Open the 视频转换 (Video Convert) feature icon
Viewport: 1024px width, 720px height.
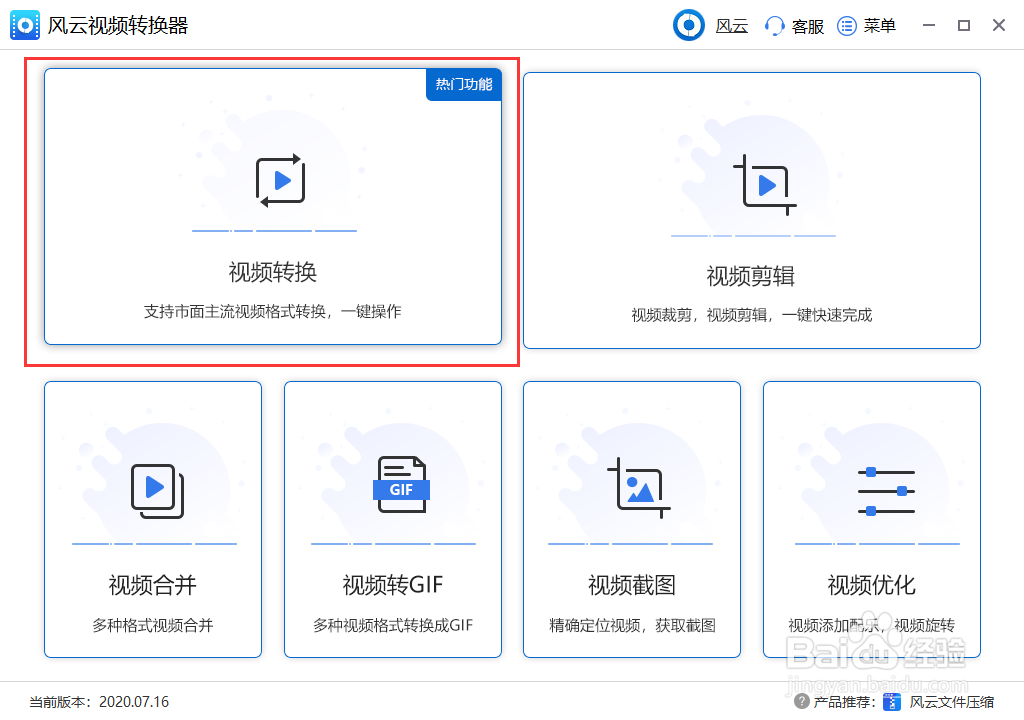tap(277, 180)
